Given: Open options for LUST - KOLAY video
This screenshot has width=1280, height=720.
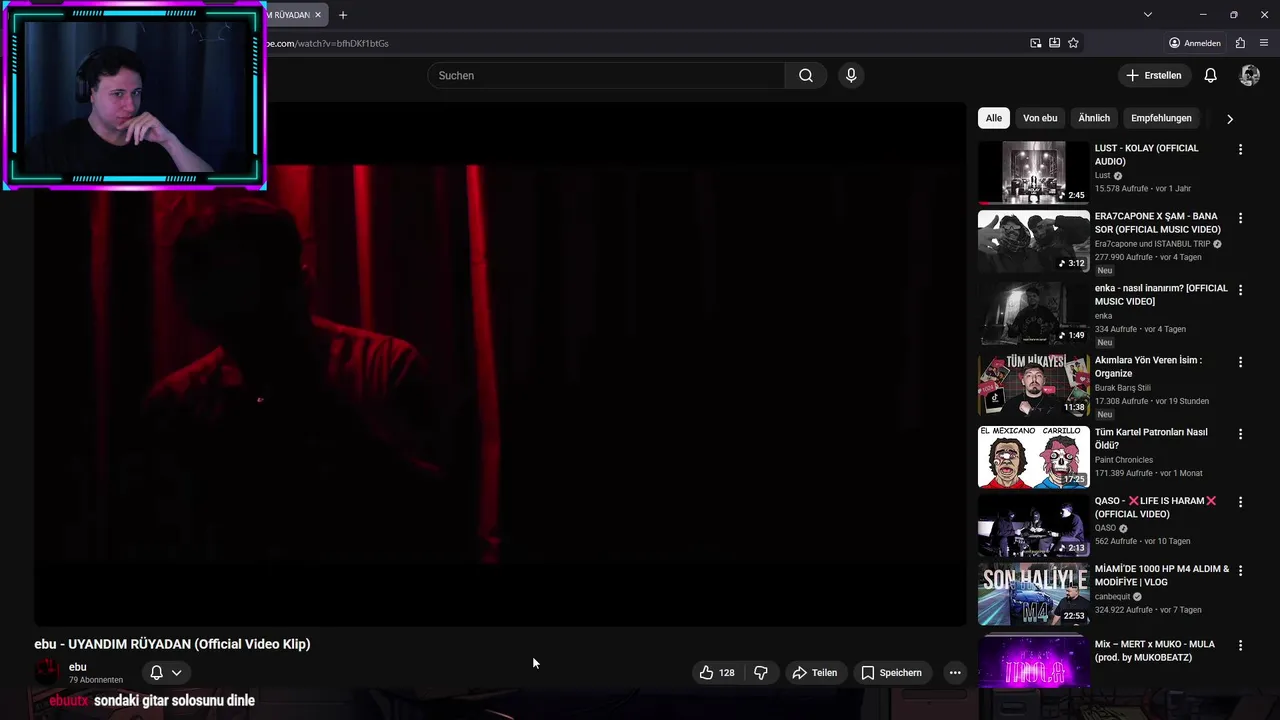Looking at the screenshot, I should (1240, 149).
